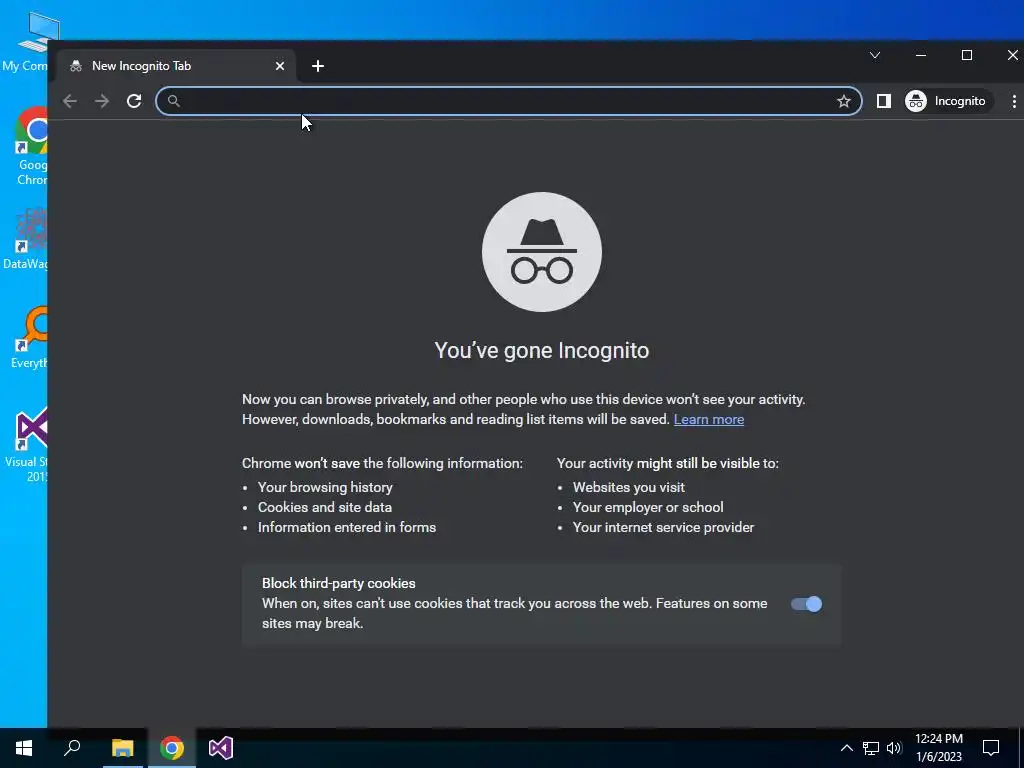Minimize the Chrome window
1024x768 pixels.
921,56
